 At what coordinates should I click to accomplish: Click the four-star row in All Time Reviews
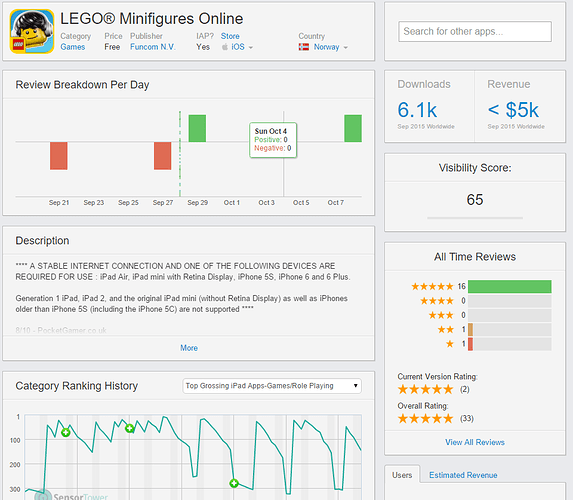[486, 301]
